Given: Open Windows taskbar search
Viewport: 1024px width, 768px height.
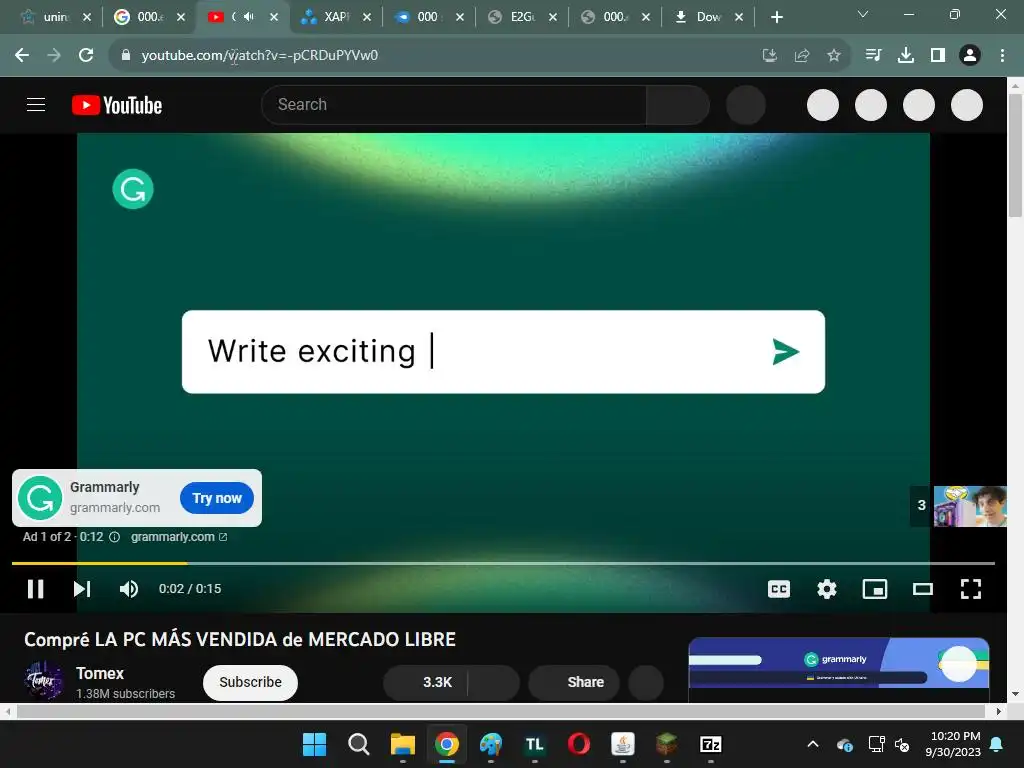Looking at the screenshot, I should [359, 744].
